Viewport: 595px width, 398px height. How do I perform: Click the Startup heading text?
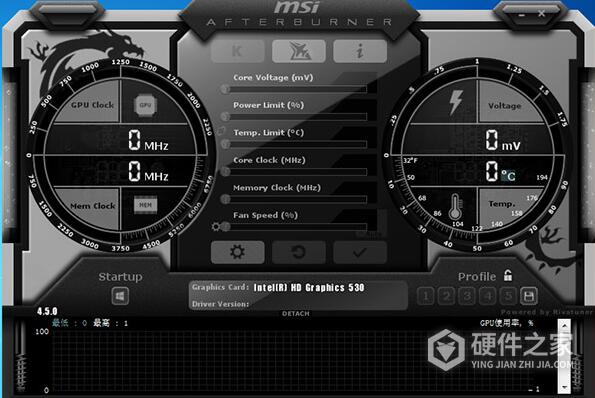pyautogui.click(x=120, y=277)
